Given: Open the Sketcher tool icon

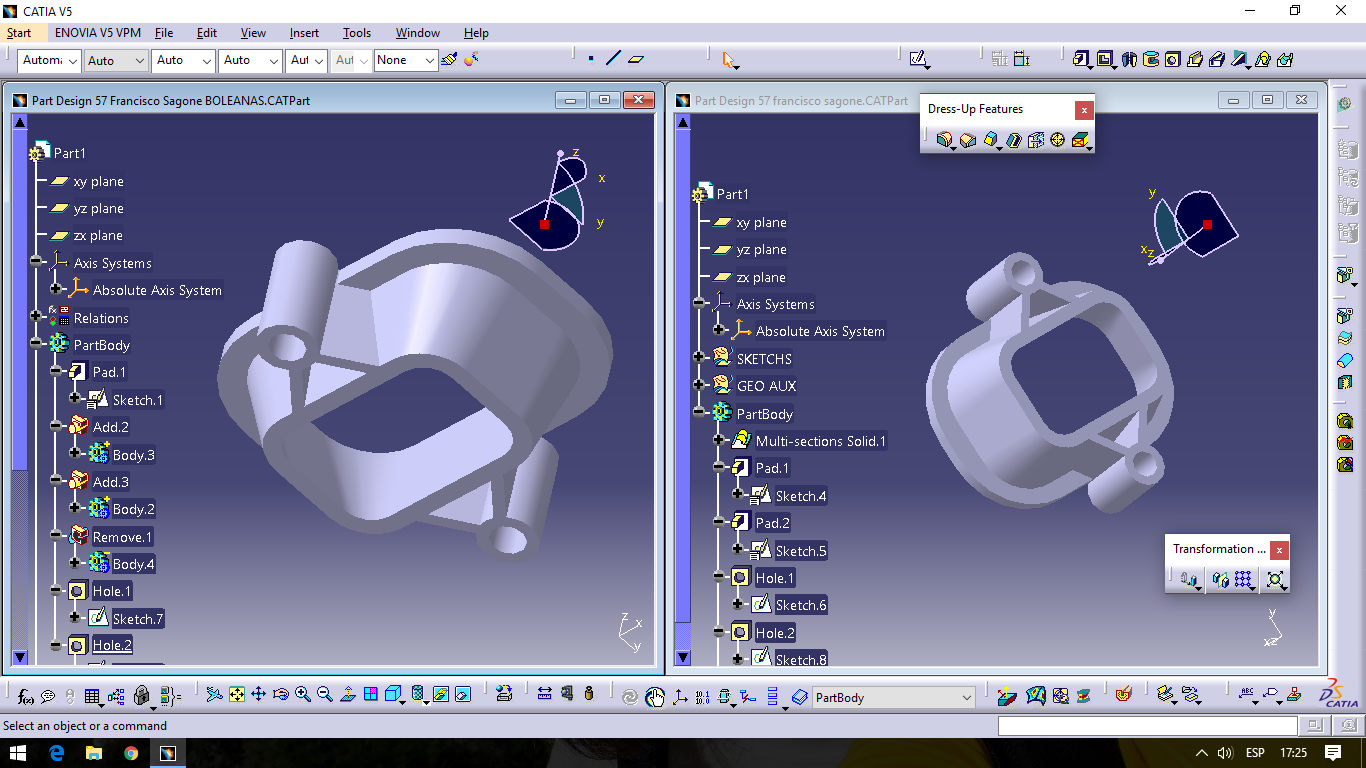Looking at the screenshot, I should click(x=918, y=60).
